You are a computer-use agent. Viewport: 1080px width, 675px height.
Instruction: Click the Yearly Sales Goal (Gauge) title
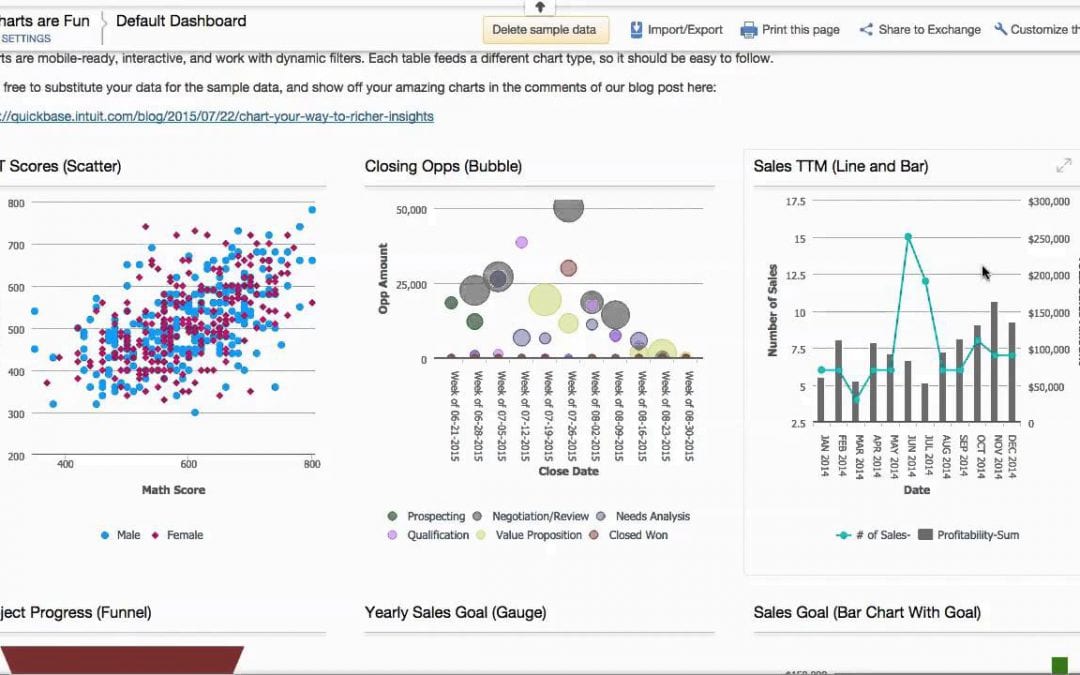point(455,612)
